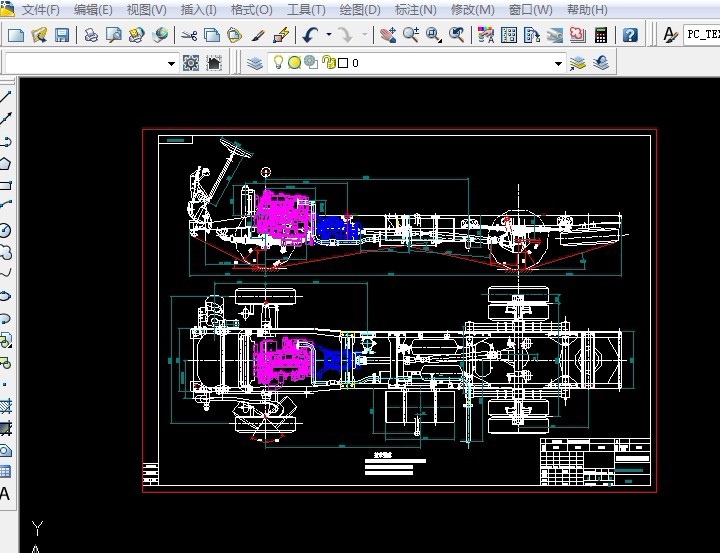Click the Text Style icon
The image size is (720, 553).
[x=670, y=35]
